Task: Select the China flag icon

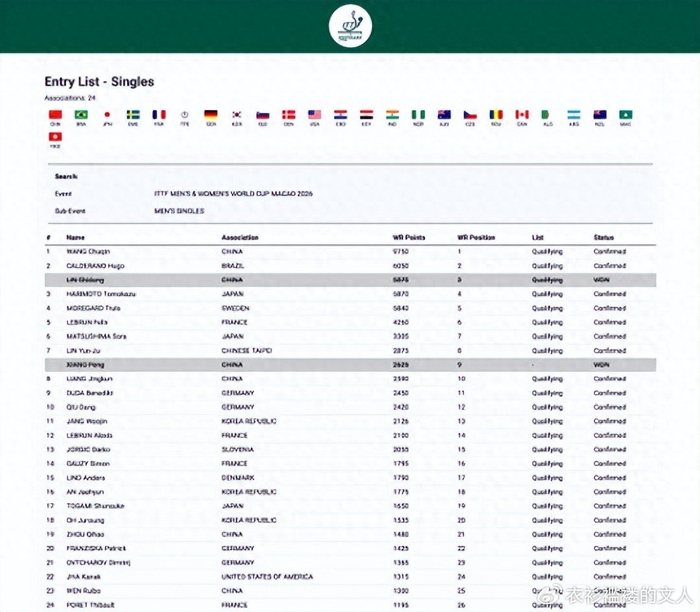Action: click(x=55, y=115)
